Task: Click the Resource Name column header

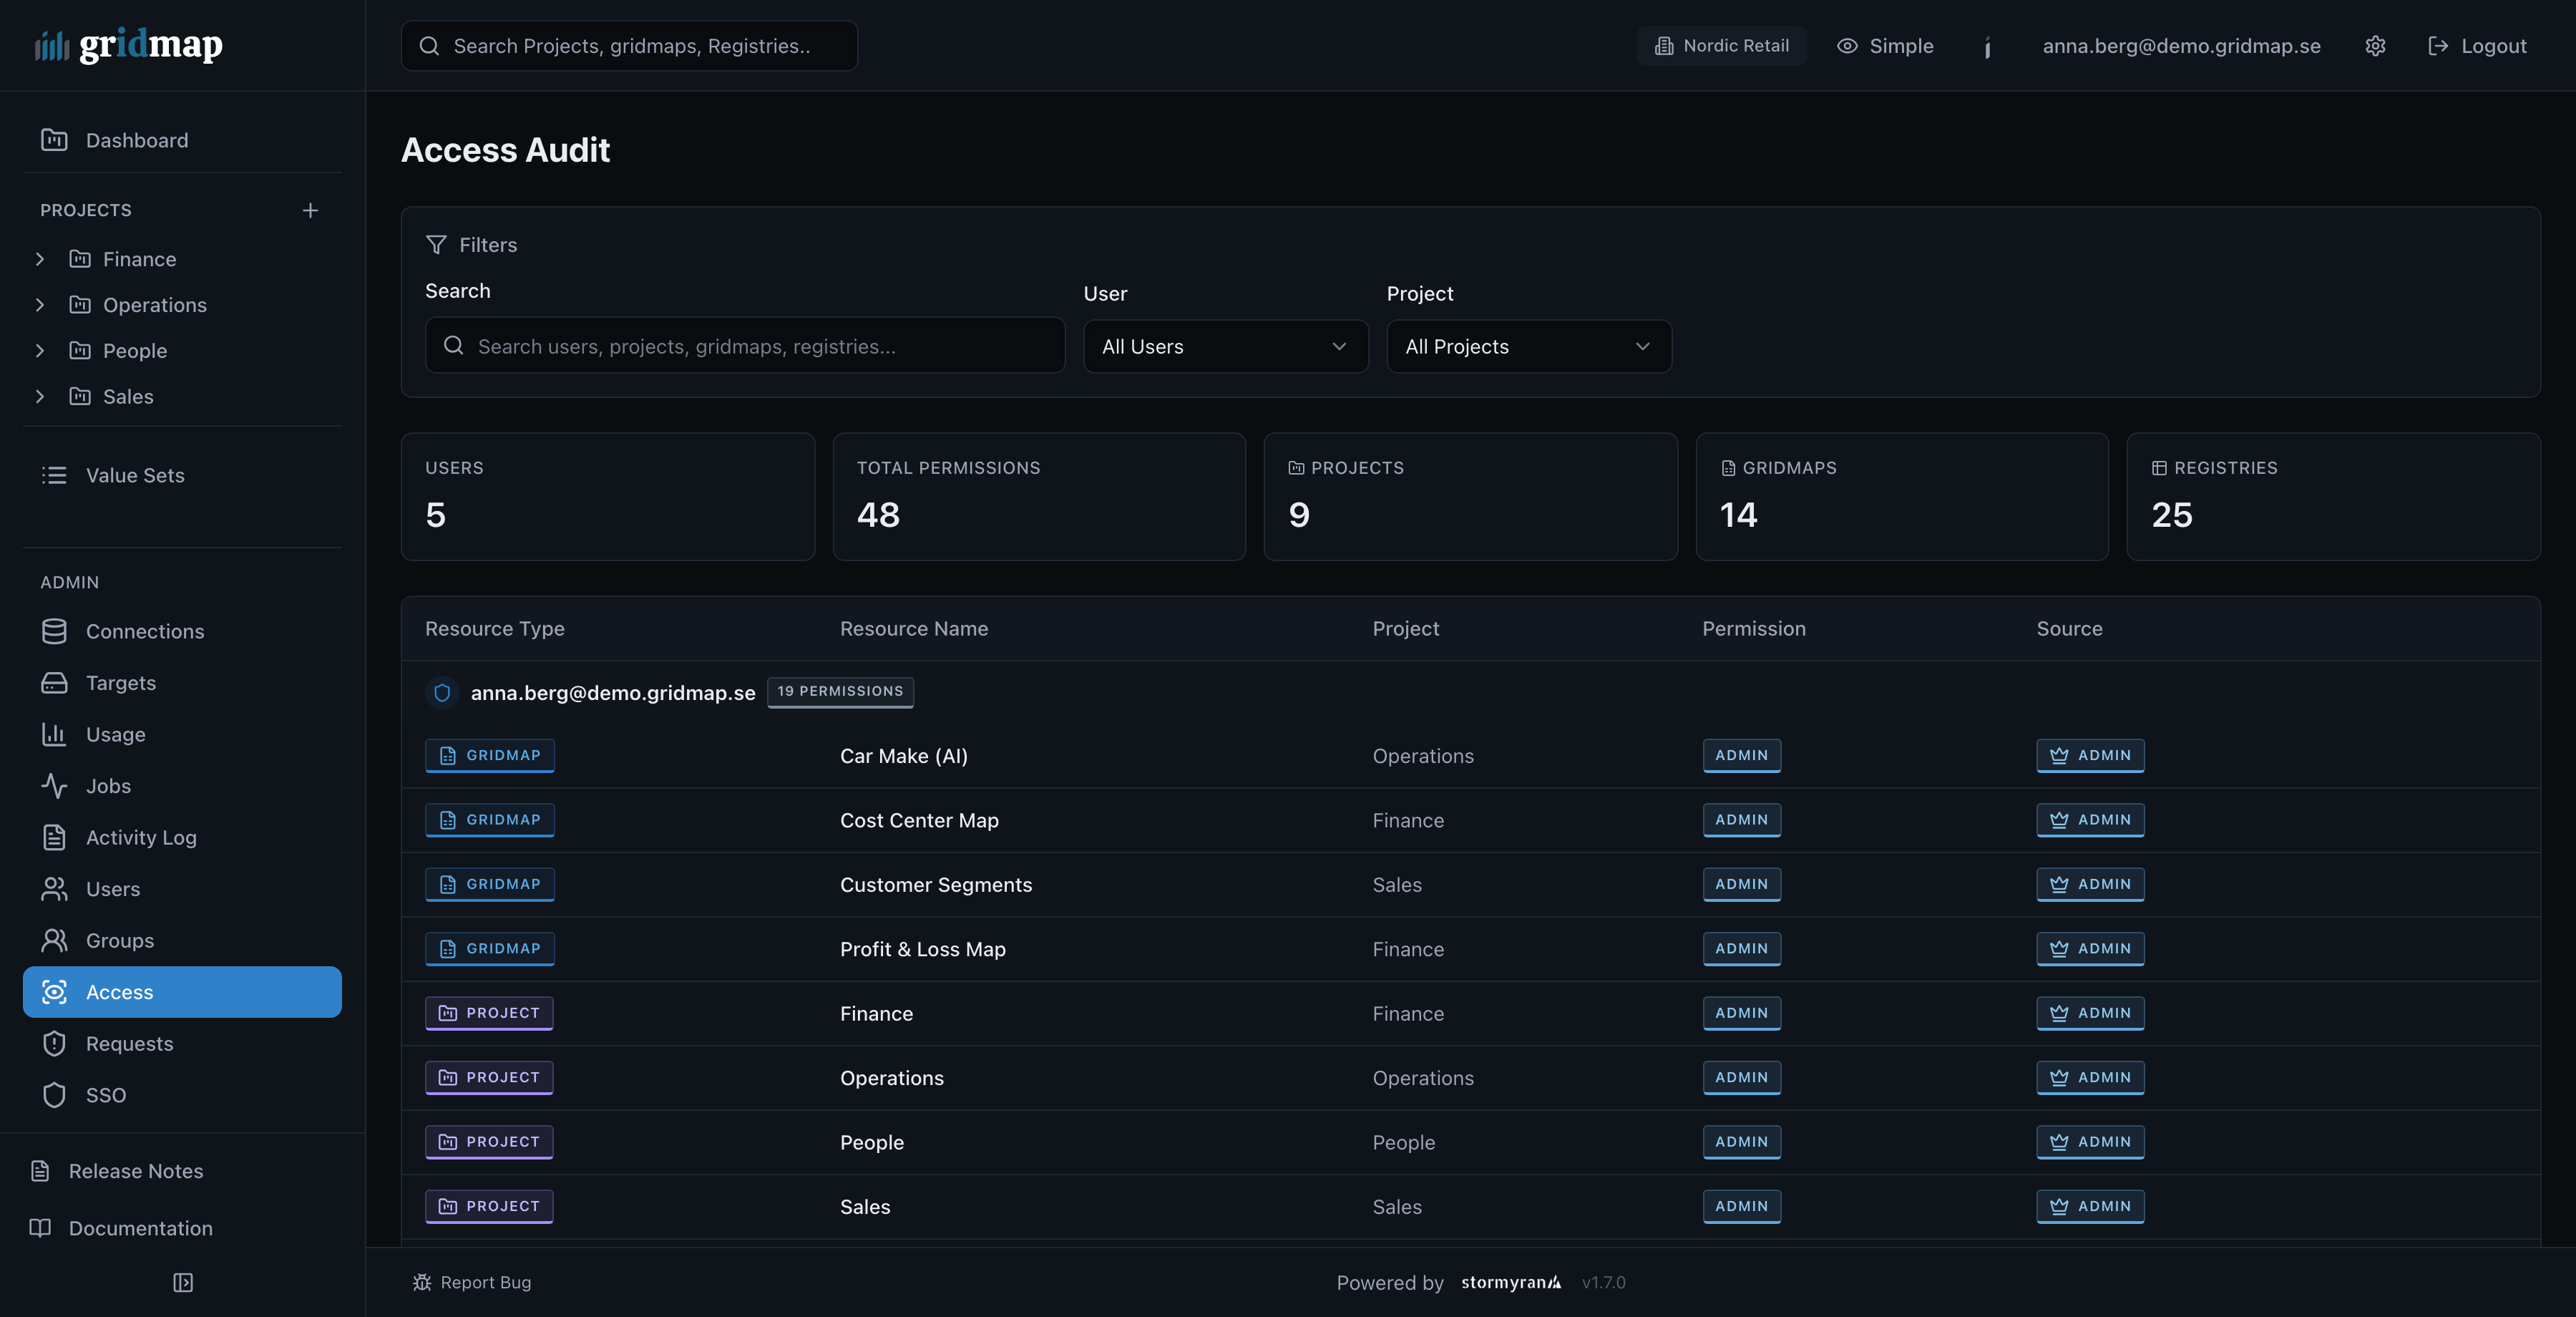Action: click(914, 629)
